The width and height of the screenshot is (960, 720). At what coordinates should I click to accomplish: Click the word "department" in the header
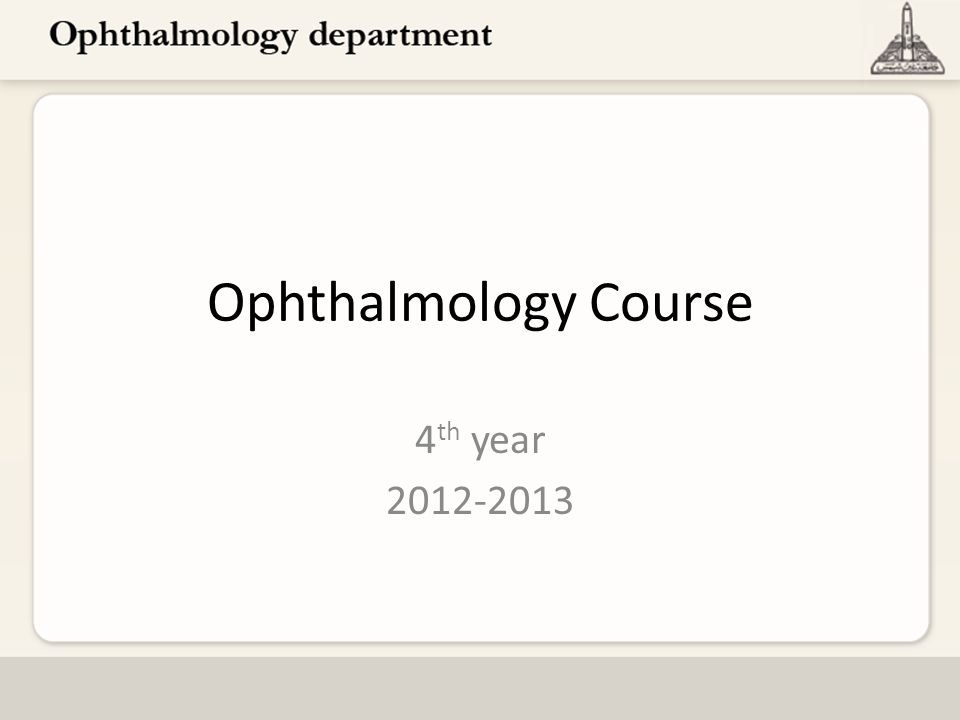point(400,36)
